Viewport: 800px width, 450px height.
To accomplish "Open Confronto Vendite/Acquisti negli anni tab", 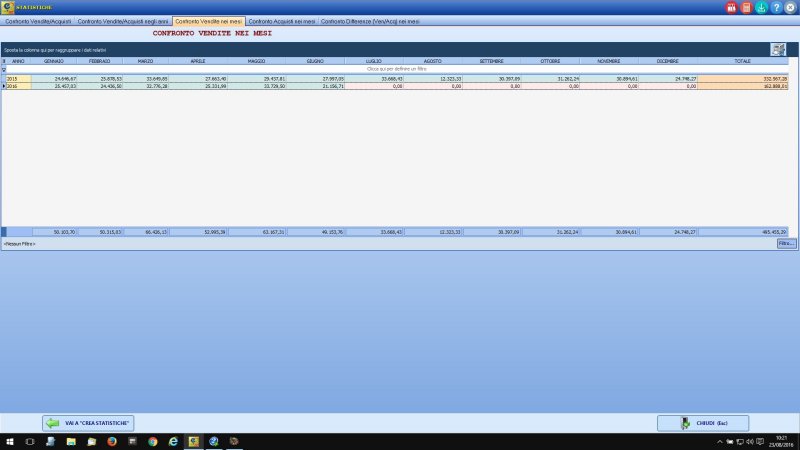I will (x=125, y=21).
